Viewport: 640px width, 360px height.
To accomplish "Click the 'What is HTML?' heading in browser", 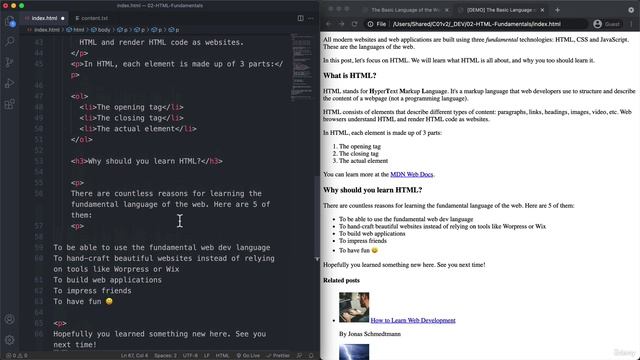I will click(349, 76).
